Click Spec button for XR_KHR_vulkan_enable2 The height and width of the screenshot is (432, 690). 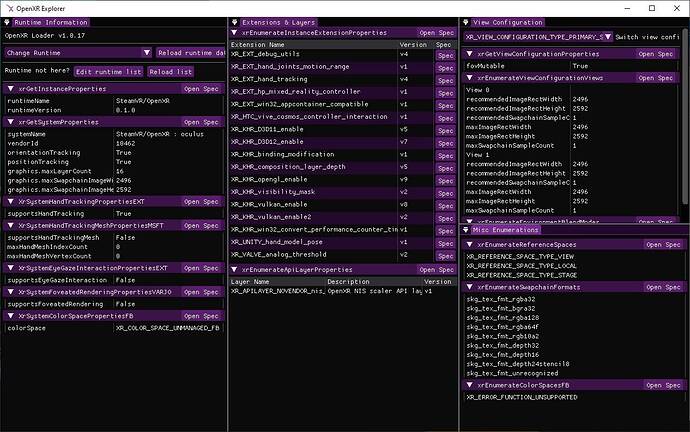point(445,219)
